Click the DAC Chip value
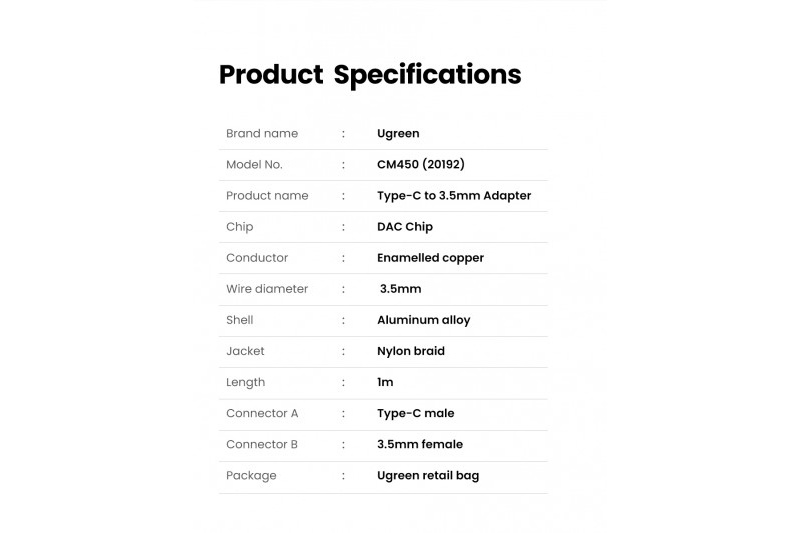The width and height of the screenshot is (800, 533). 405,226
